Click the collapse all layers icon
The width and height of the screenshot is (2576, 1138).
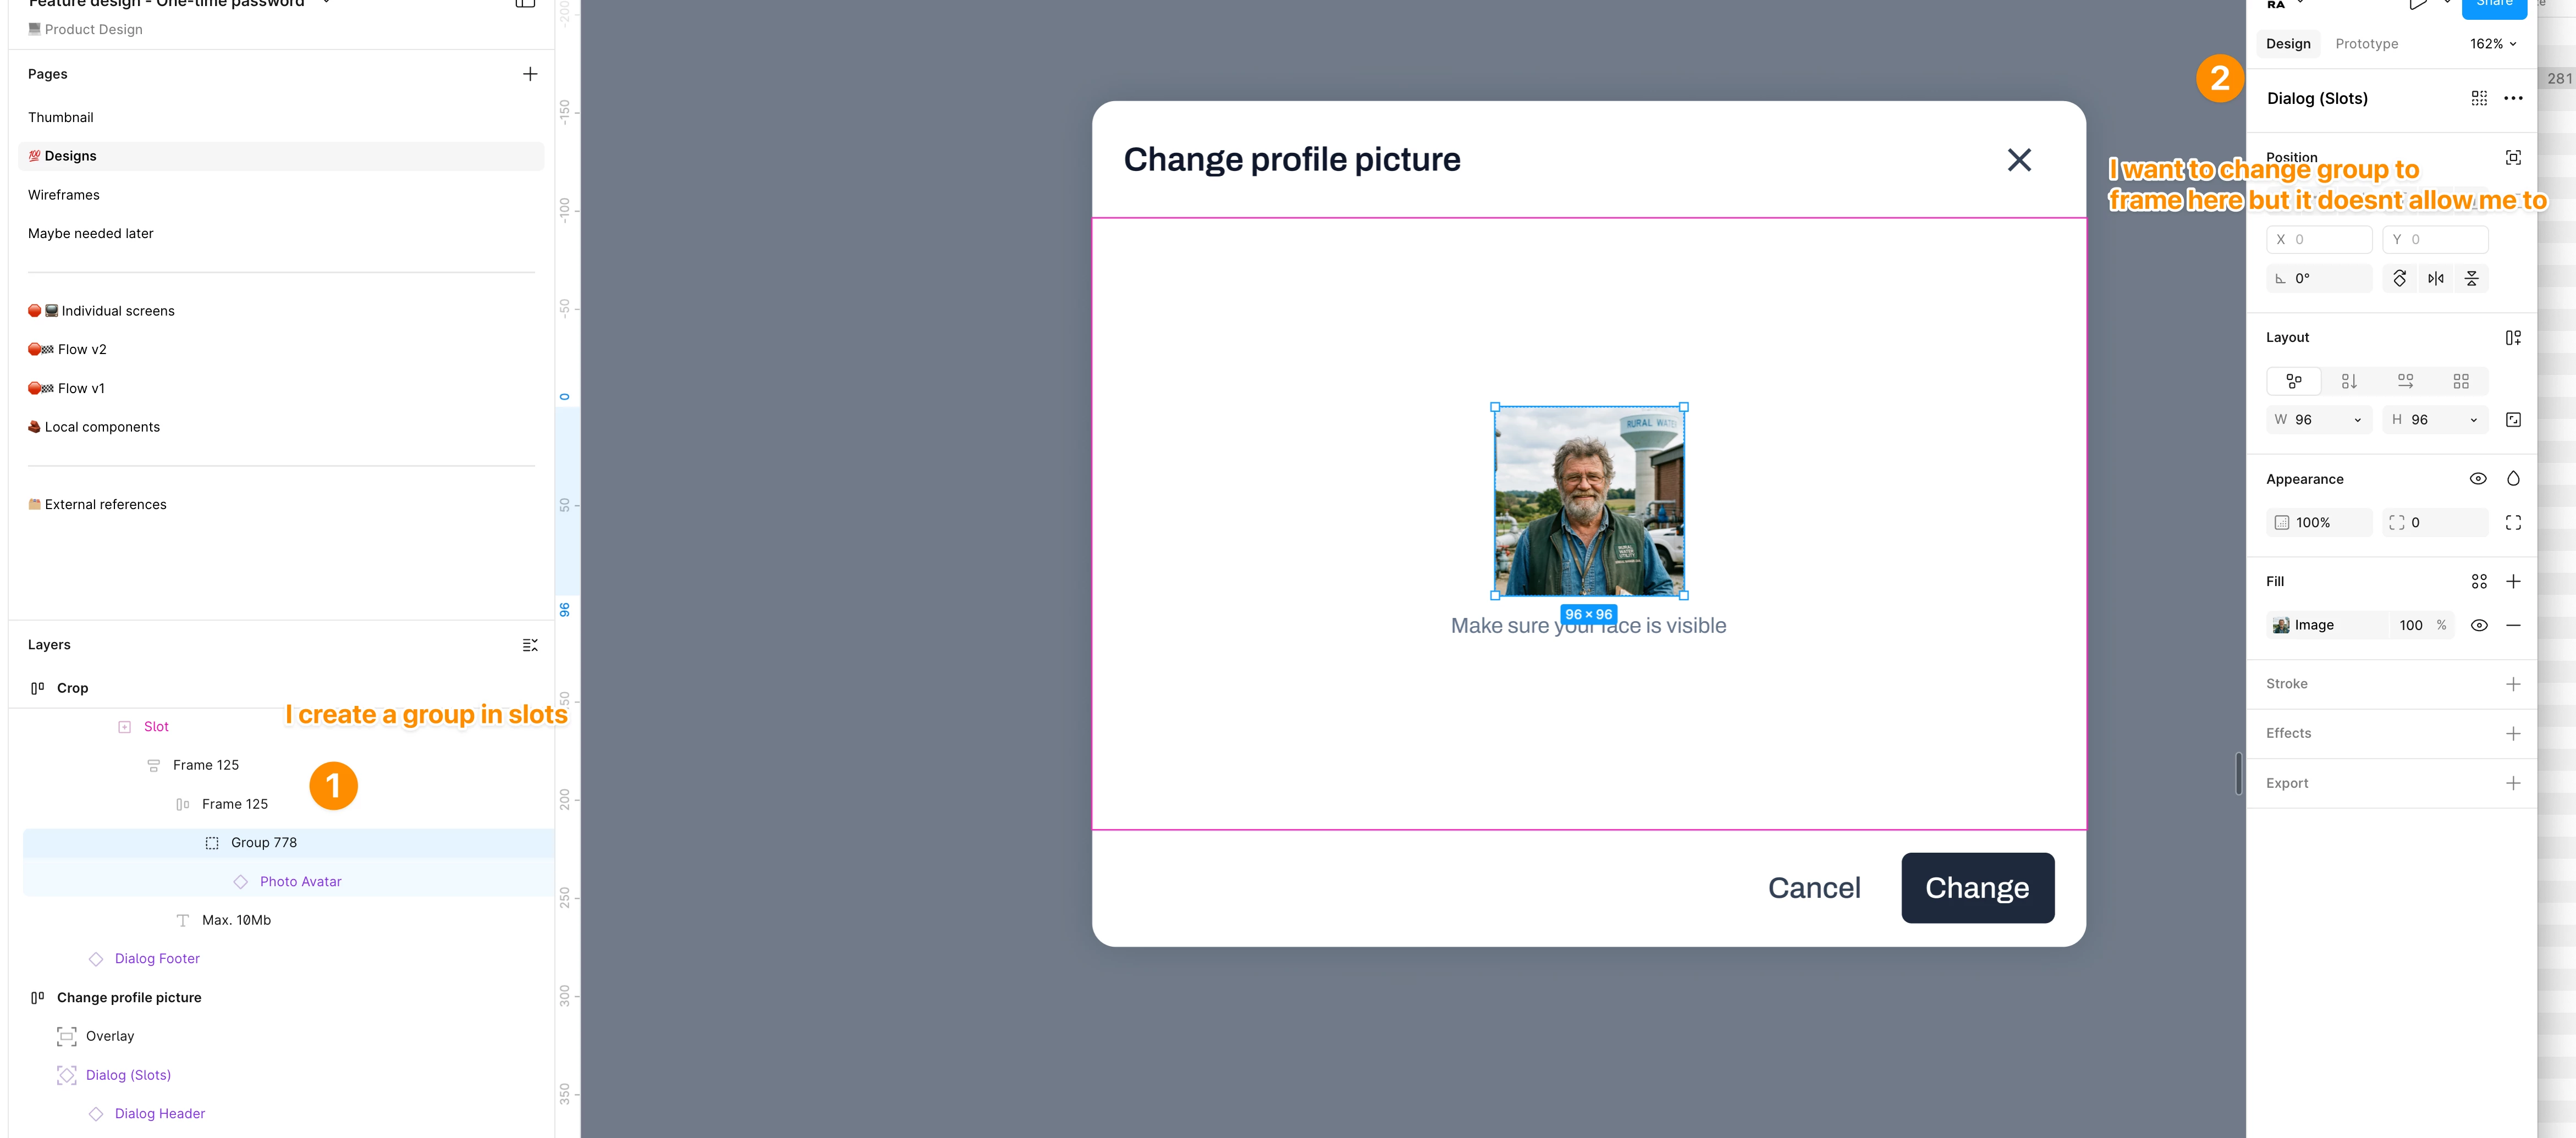530,645
